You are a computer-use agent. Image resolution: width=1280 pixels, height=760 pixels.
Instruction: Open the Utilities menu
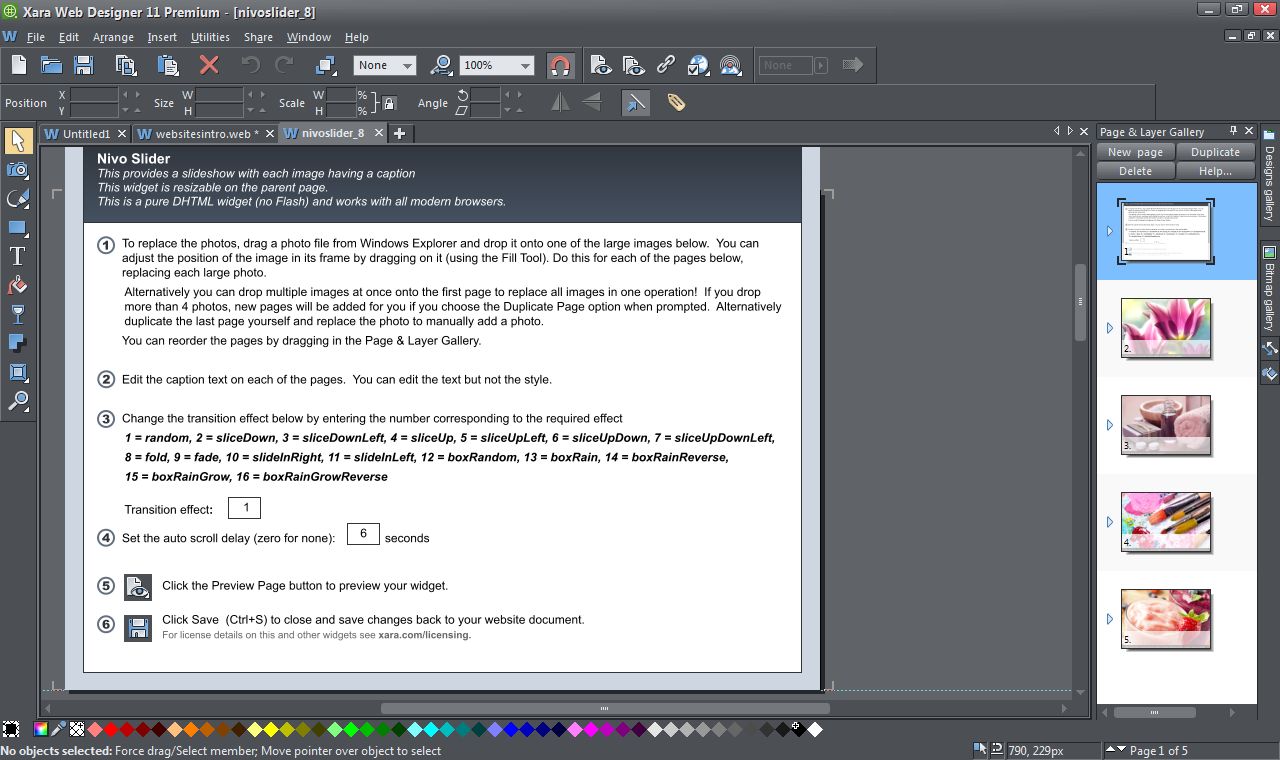pos(210,37)
